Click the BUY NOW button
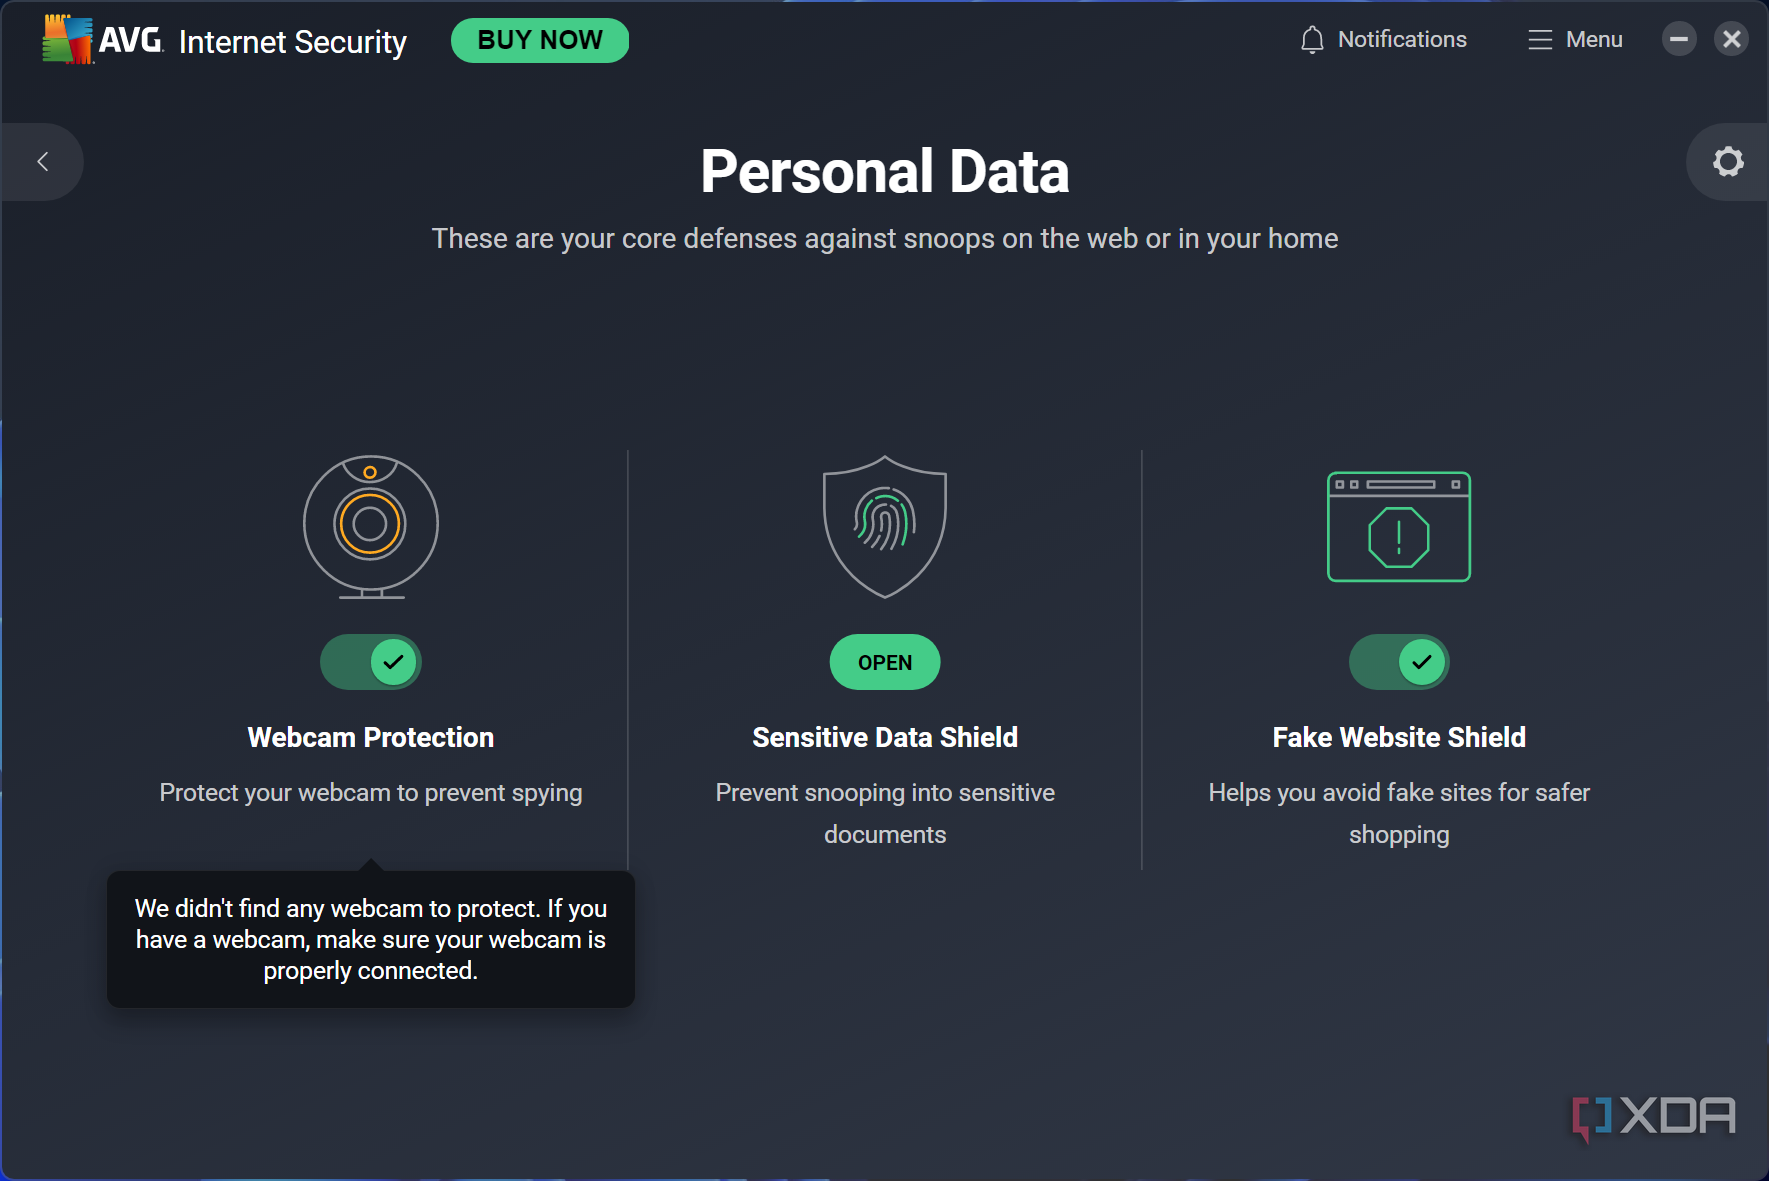 pyautogui.click(x=540, y=40)
